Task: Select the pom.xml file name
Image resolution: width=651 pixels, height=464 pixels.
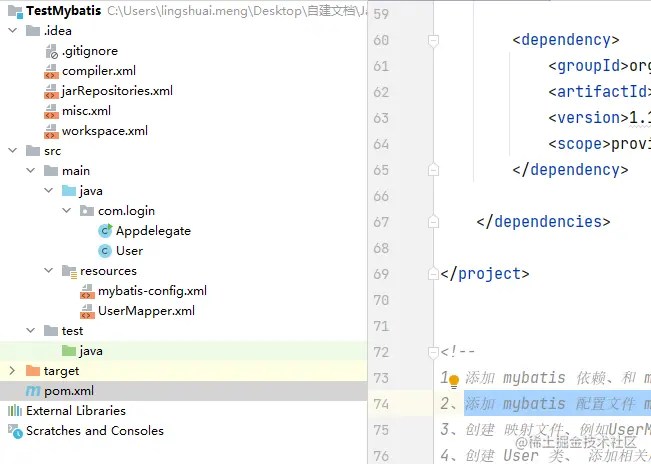Action: click(69, 391)
